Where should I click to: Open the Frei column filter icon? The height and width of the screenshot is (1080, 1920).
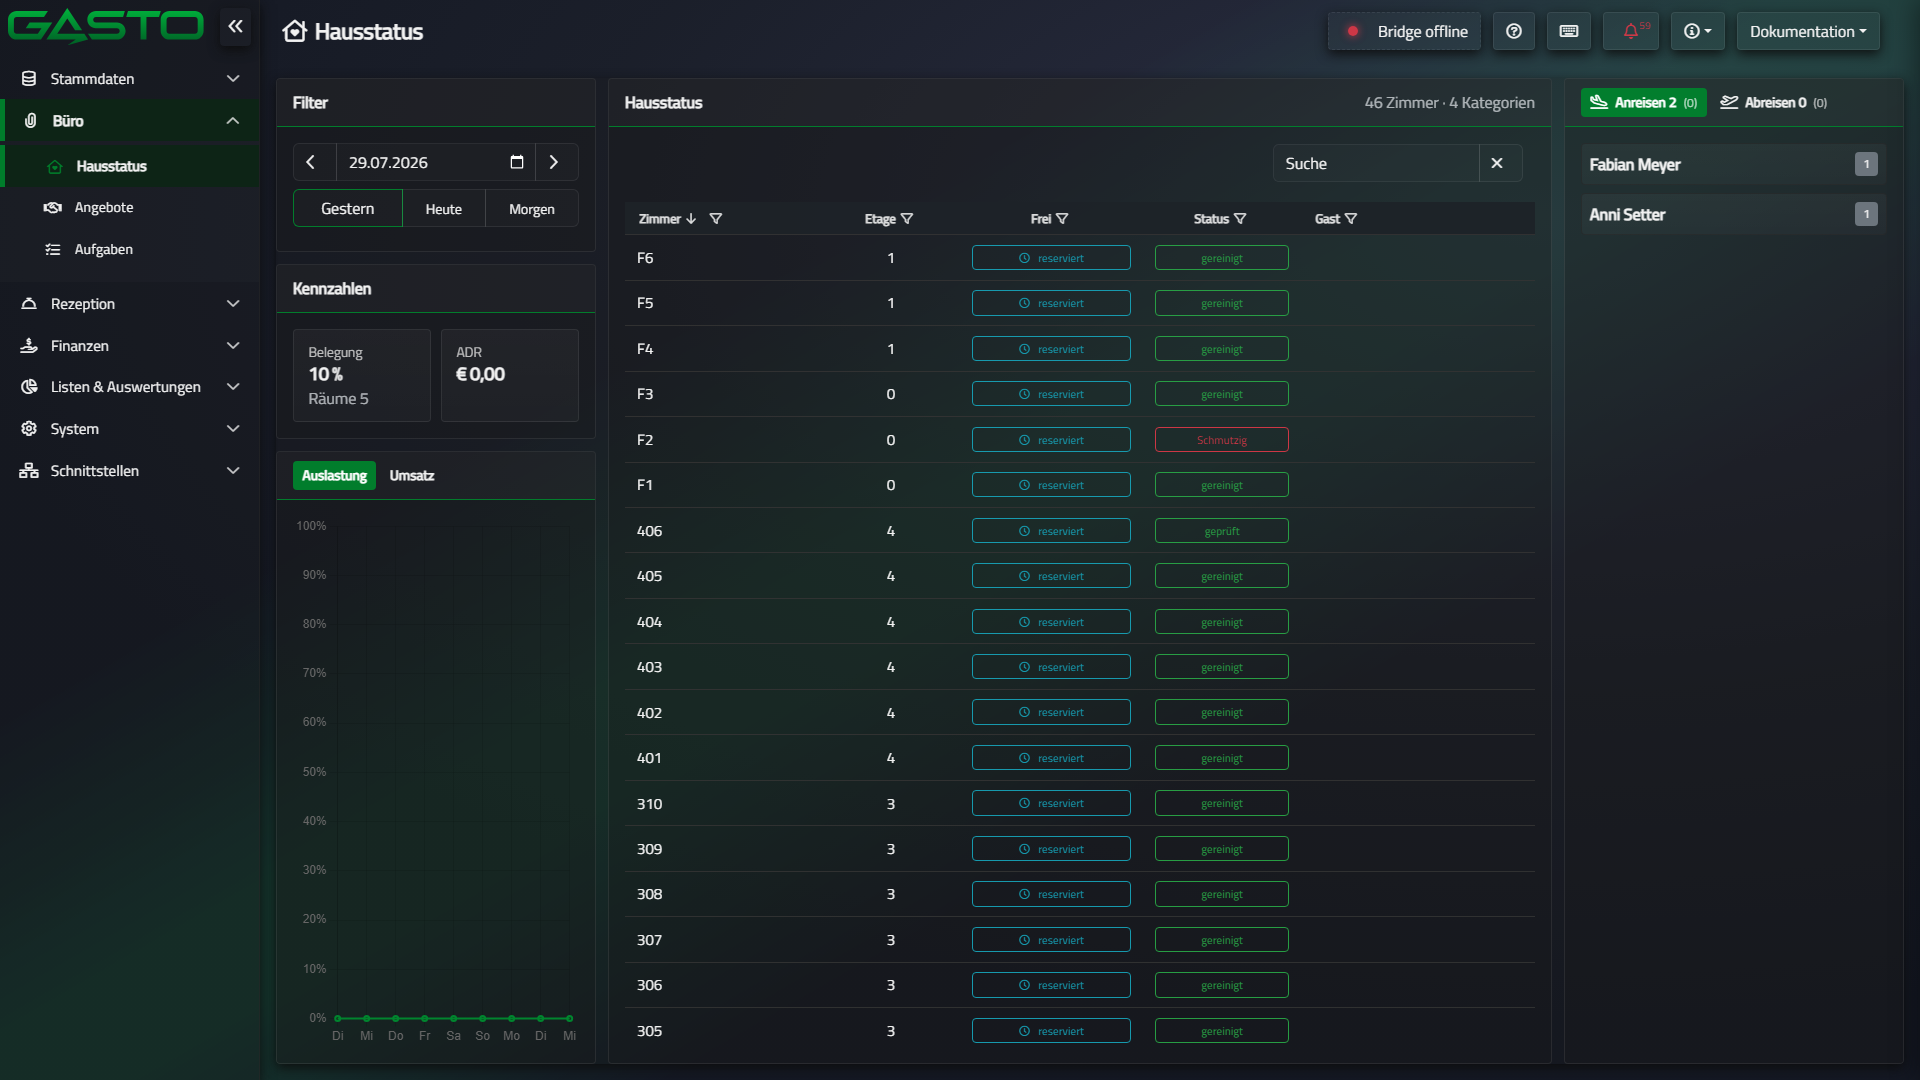click(x=1062, y=219)
